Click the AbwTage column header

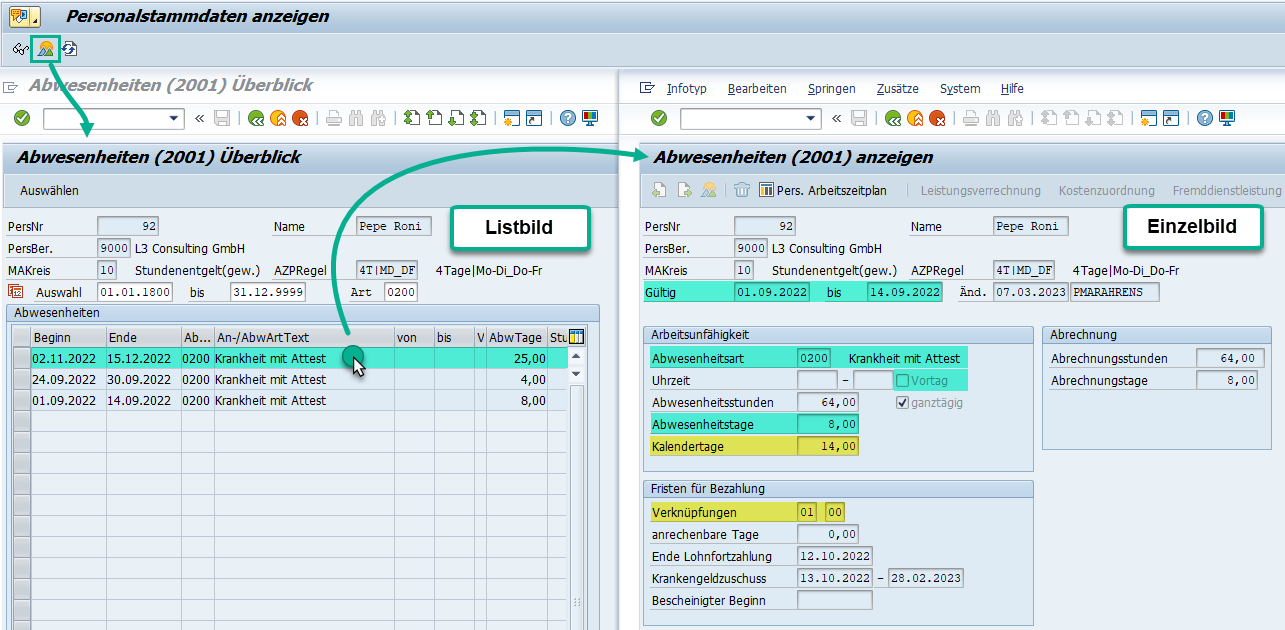[x=516, y=337]
